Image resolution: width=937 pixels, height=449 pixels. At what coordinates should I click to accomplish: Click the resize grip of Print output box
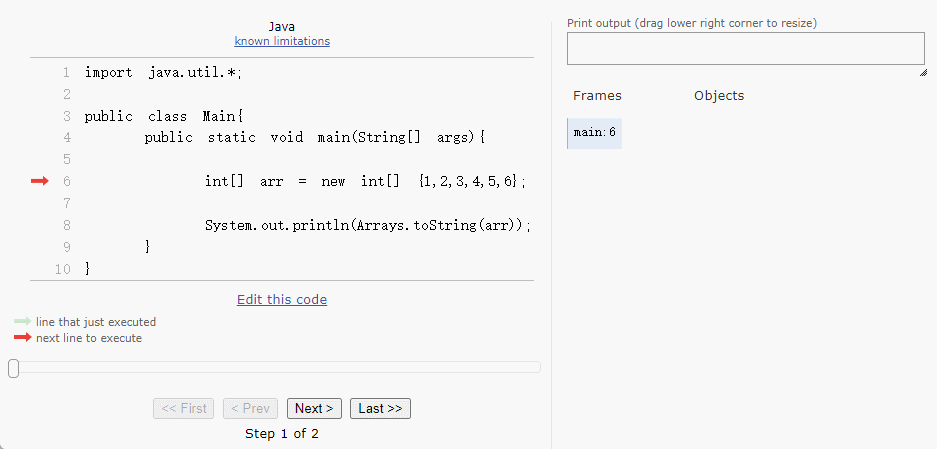point(921,71)
